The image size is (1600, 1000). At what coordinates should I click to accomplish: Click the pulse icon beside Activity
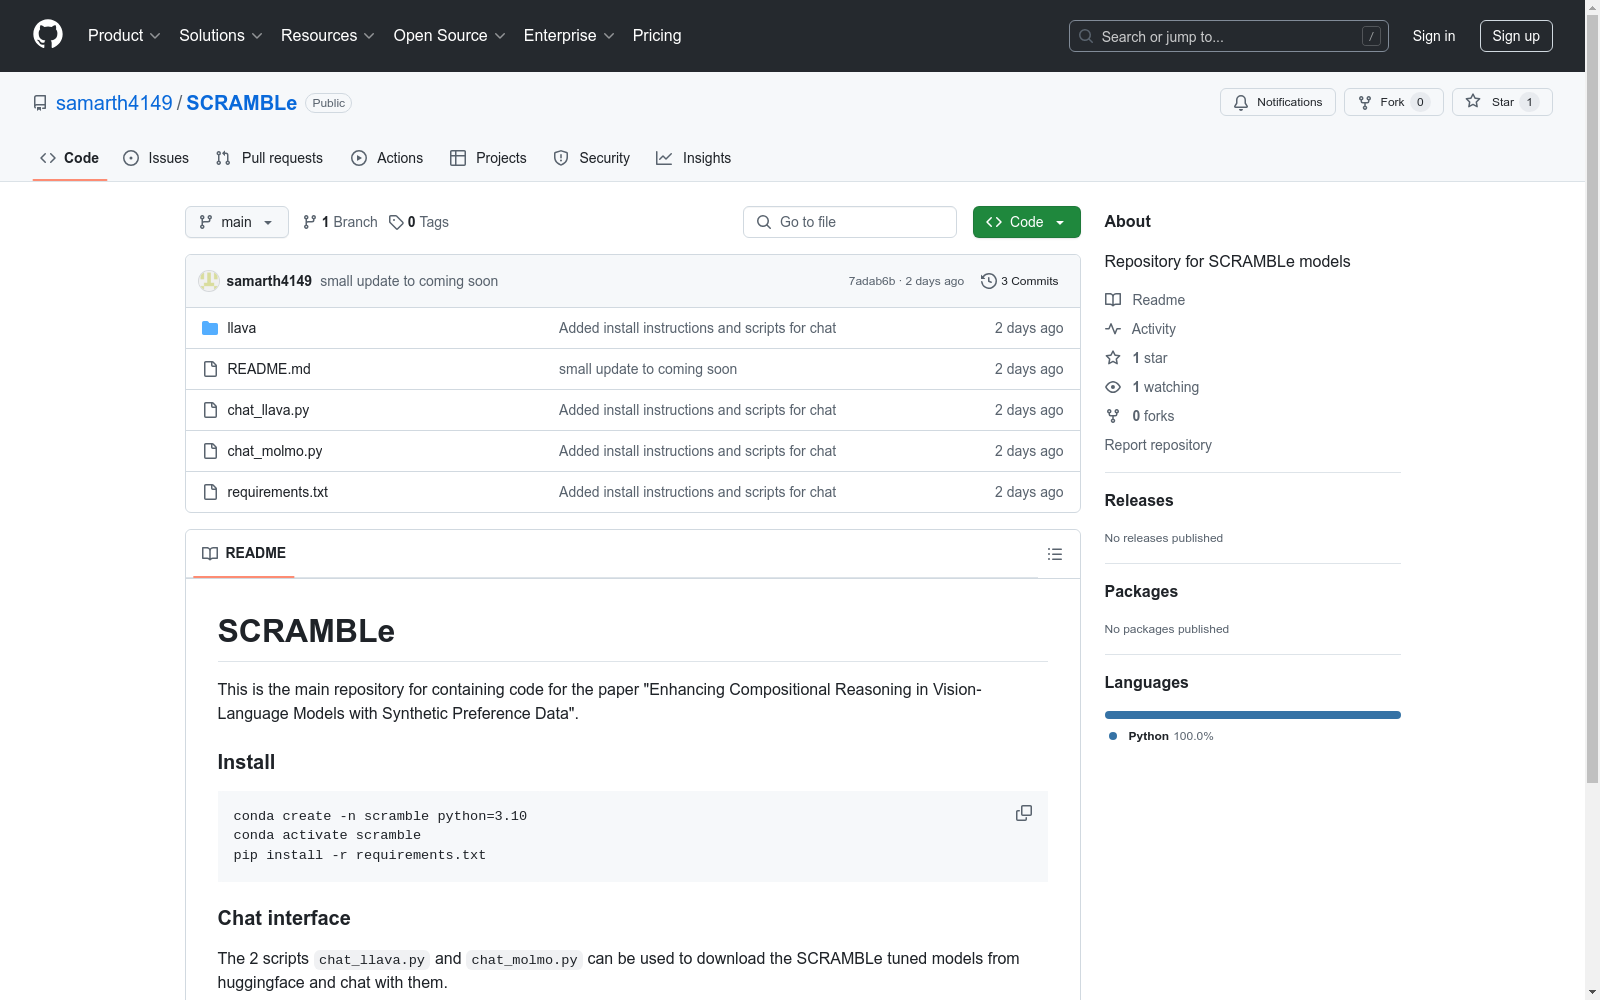click(1113, 329)
